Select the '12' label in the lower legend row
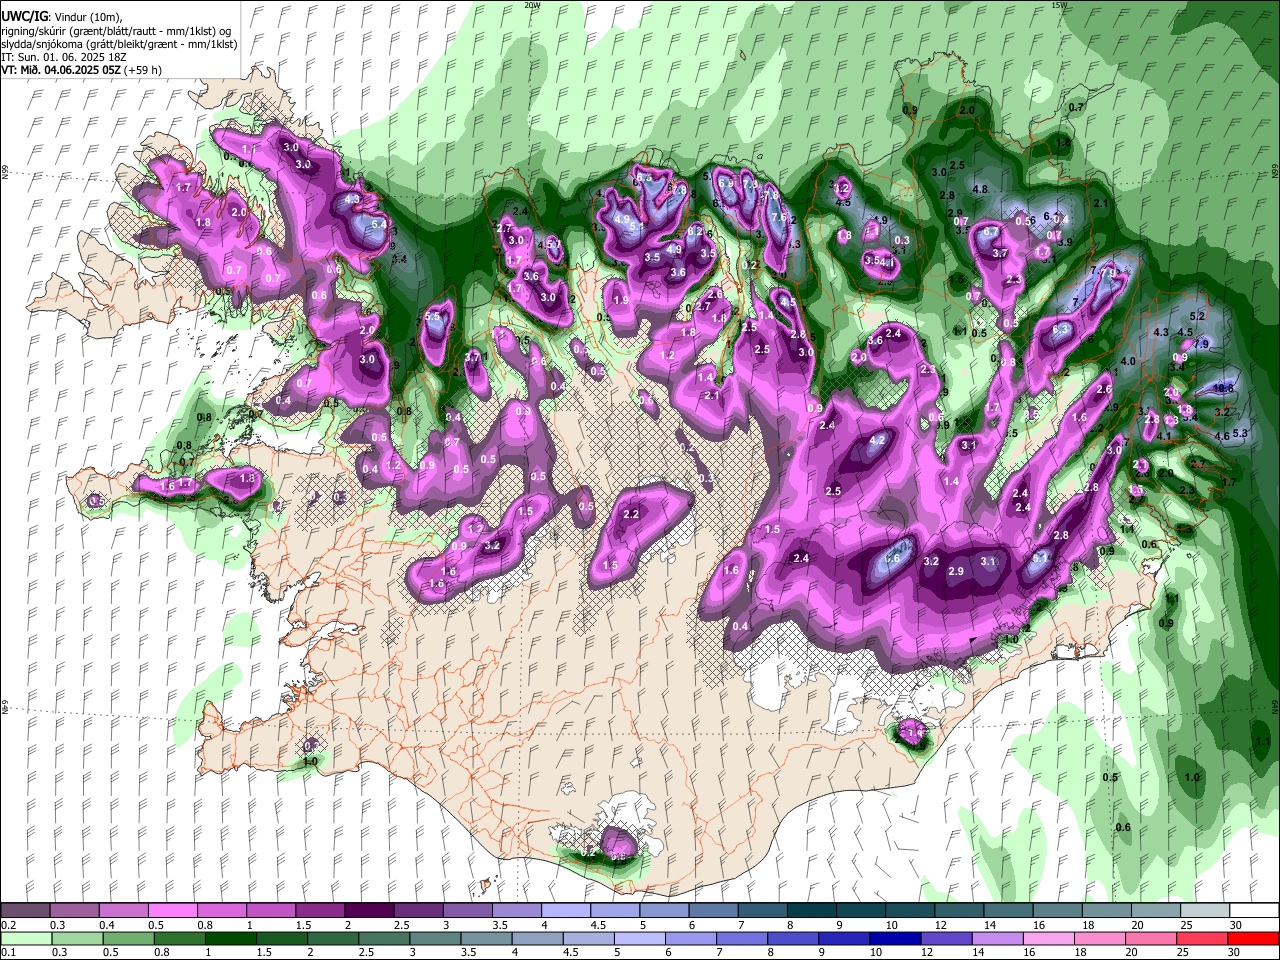Image resolution: width=1280 pixels, height=960 pixels. pos(928,953)
